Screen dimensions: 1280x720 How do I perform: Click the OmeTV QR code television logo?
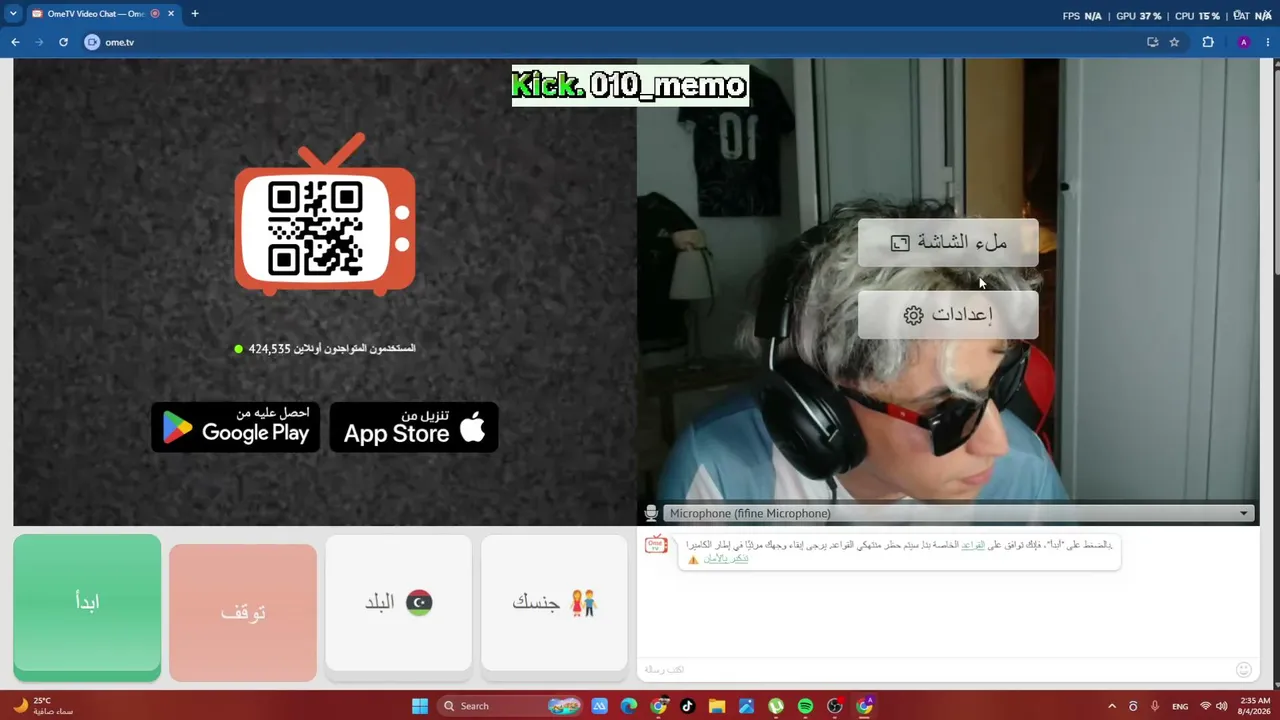pos(325,216)
